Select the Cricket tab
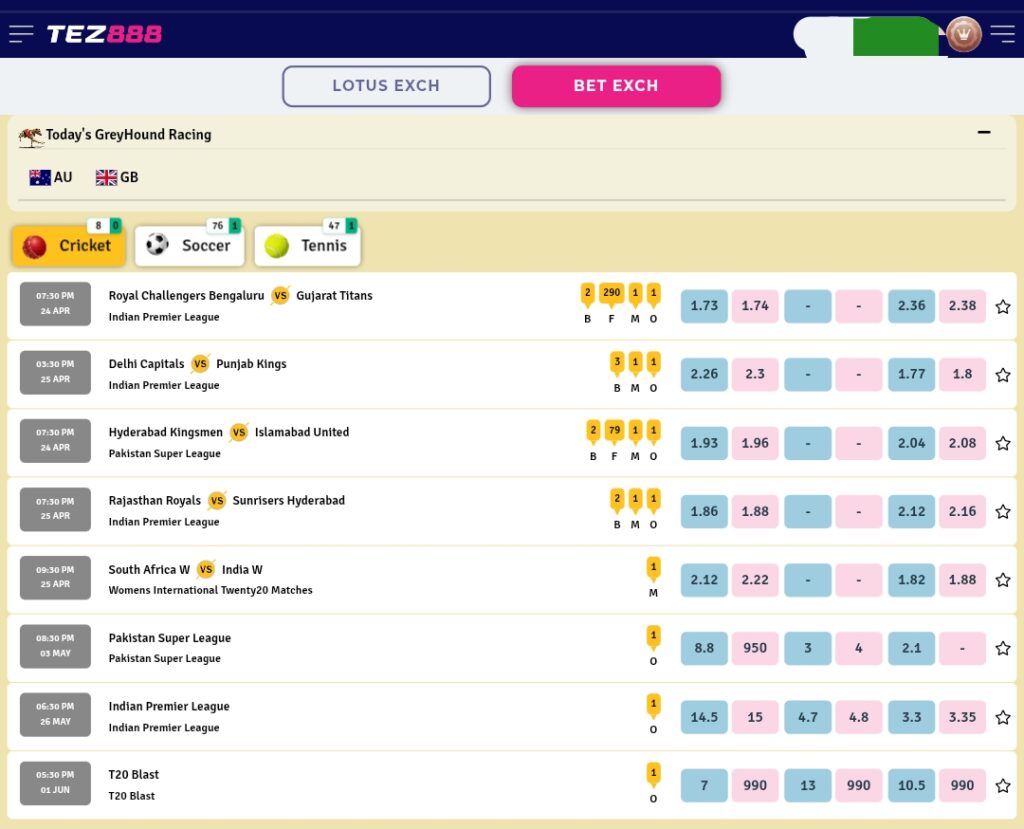The height and width of the screenshot is (829, 1024). click(x=68, y=246)
